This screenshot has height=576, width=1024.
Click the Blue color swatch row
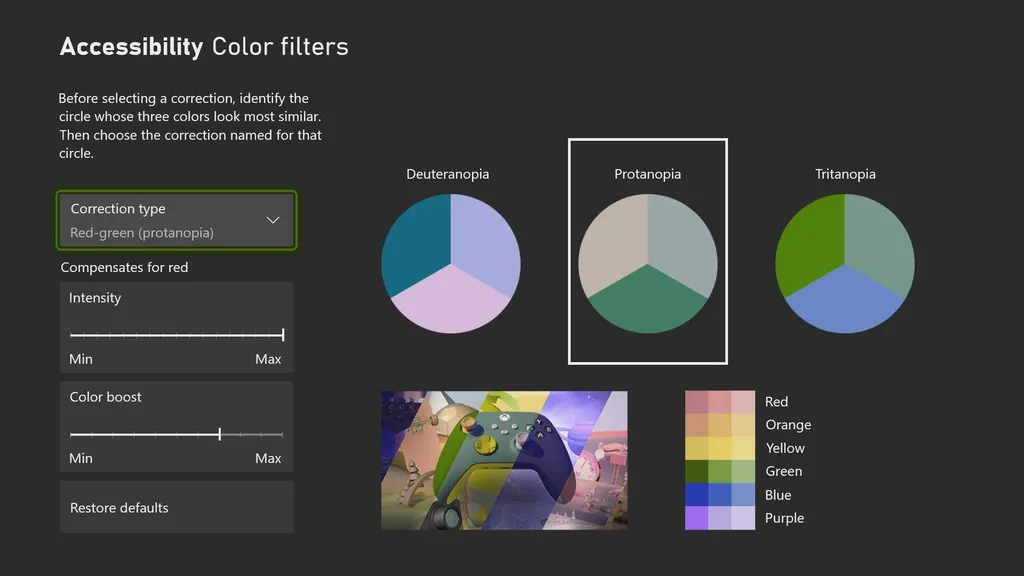pyautogui.click(x=720, y=495)
